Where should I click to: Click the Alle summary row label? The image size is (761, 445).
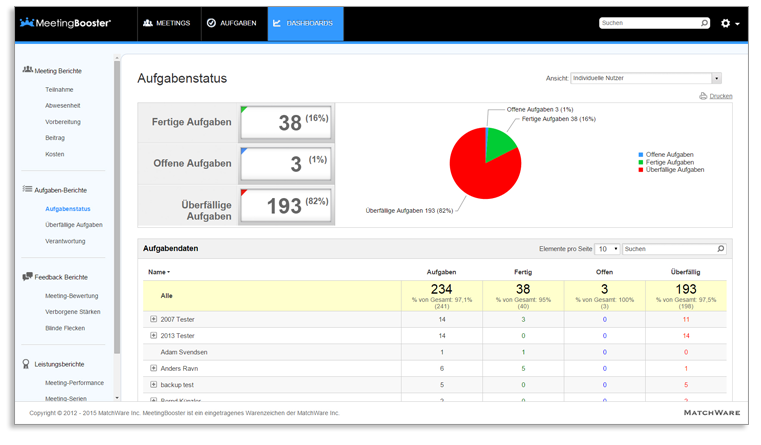[166, 296]
